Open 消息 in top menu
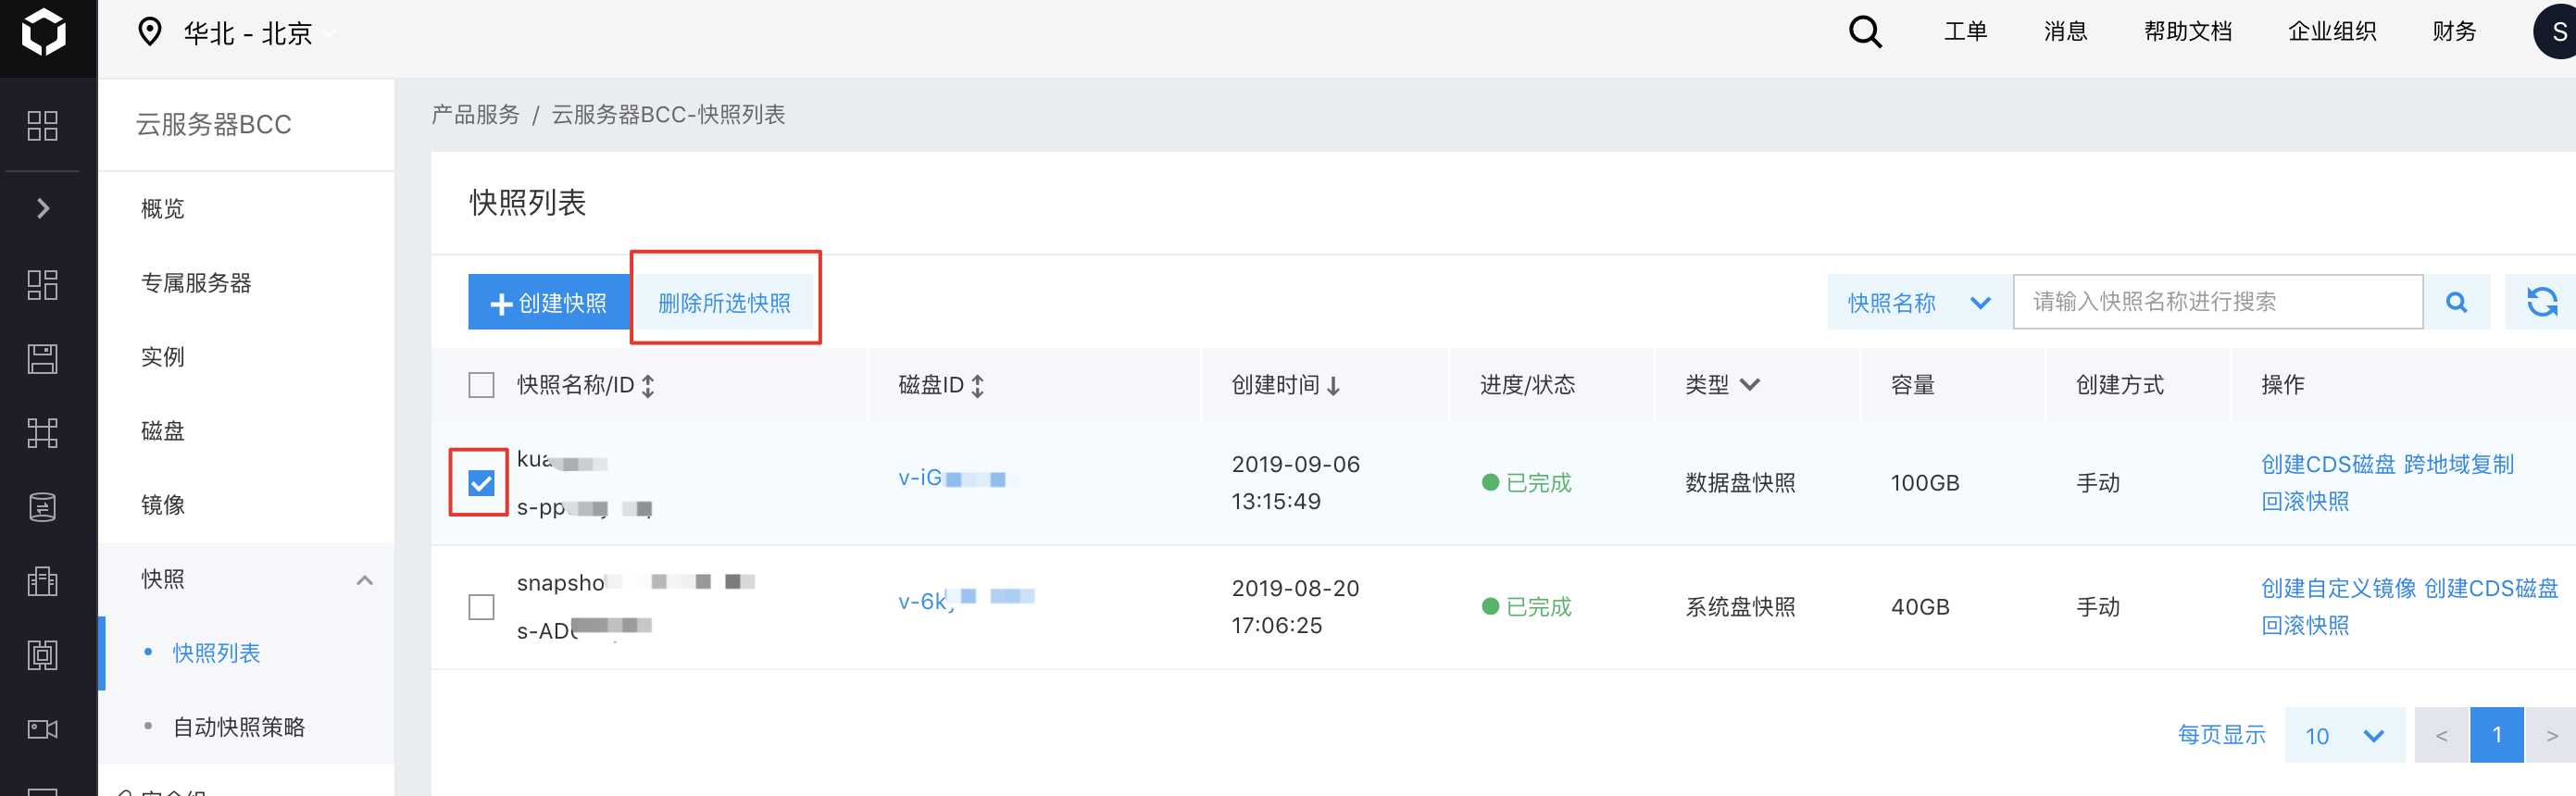The width and height of the screenshot is (2576, 796). [2065, 31]
